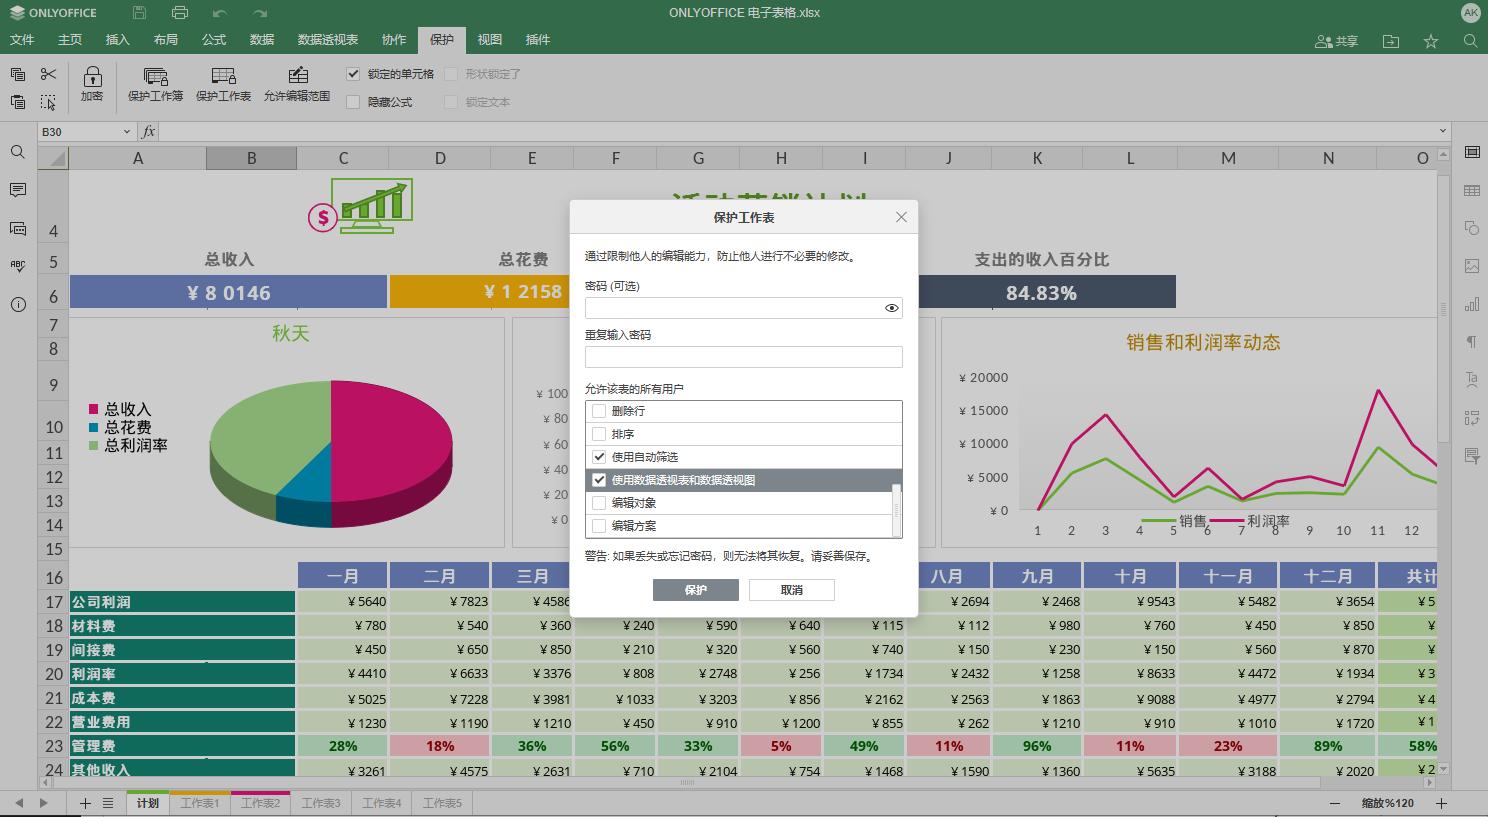Screen dimensions: 1488x817
Task: Check the 删除行 option in the dialog
Action: point(599,410)
